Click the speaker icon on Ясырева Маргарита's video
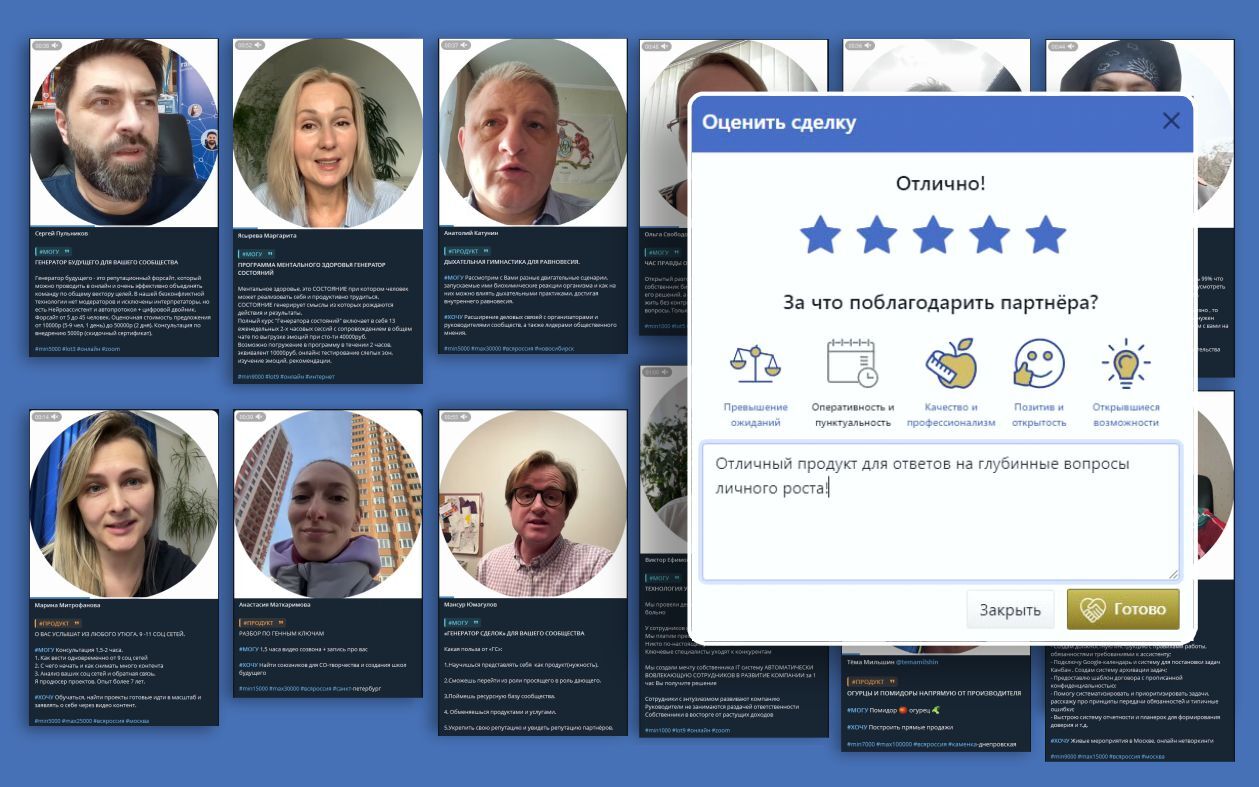 pyautogui.click(x=258, y=46)
